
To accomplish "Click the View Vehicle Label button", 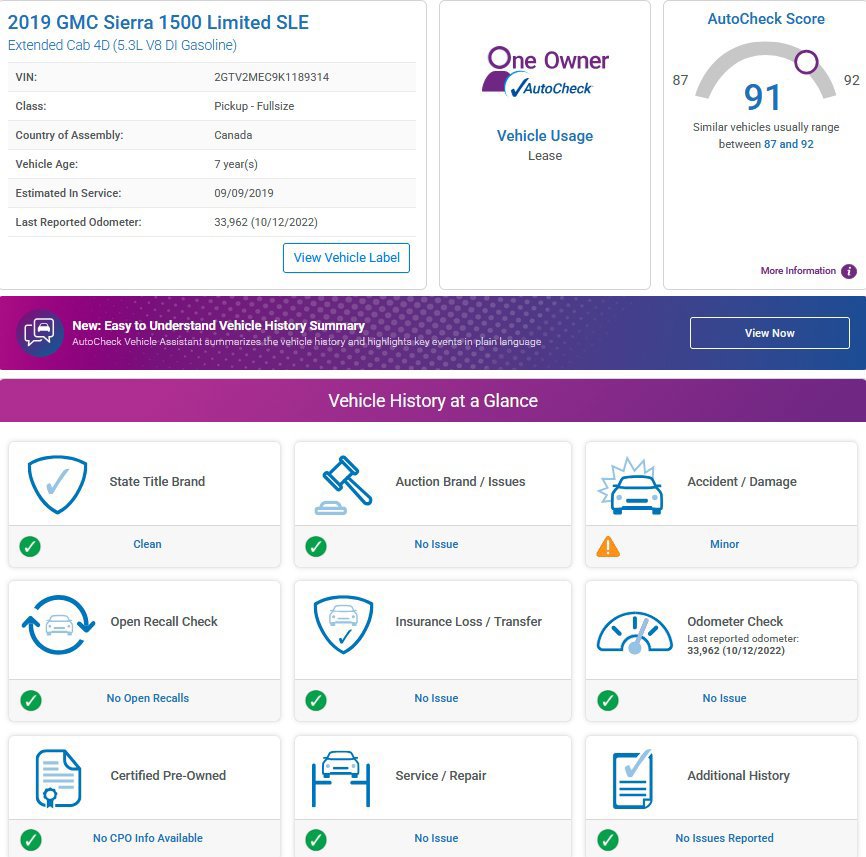I will pyautogui.click(x=346, y=258).
